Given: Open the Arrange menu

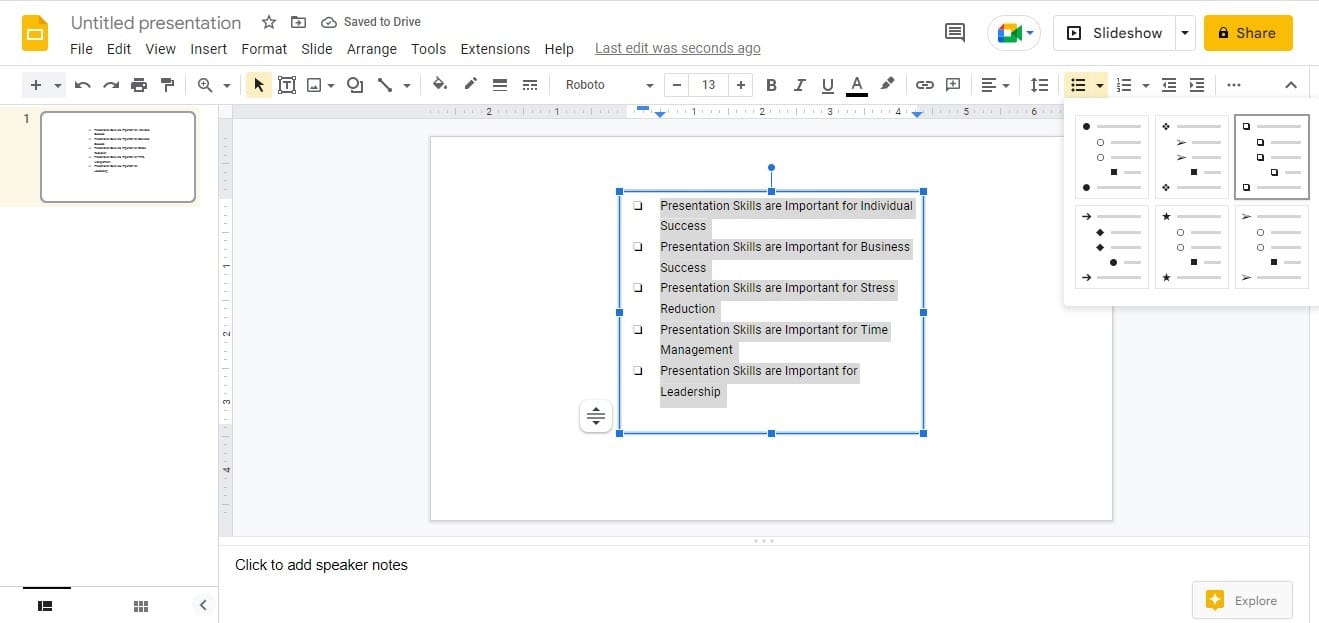Looking at the screenshot, I should pos(372,48).
